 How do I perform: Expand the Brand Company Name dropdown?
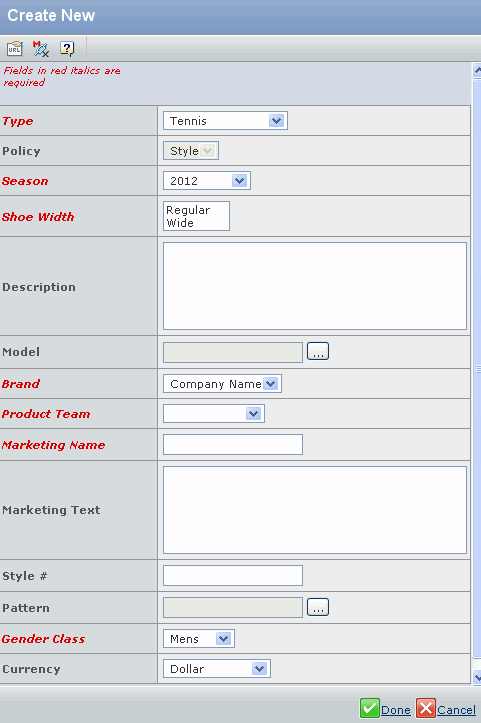222,384
